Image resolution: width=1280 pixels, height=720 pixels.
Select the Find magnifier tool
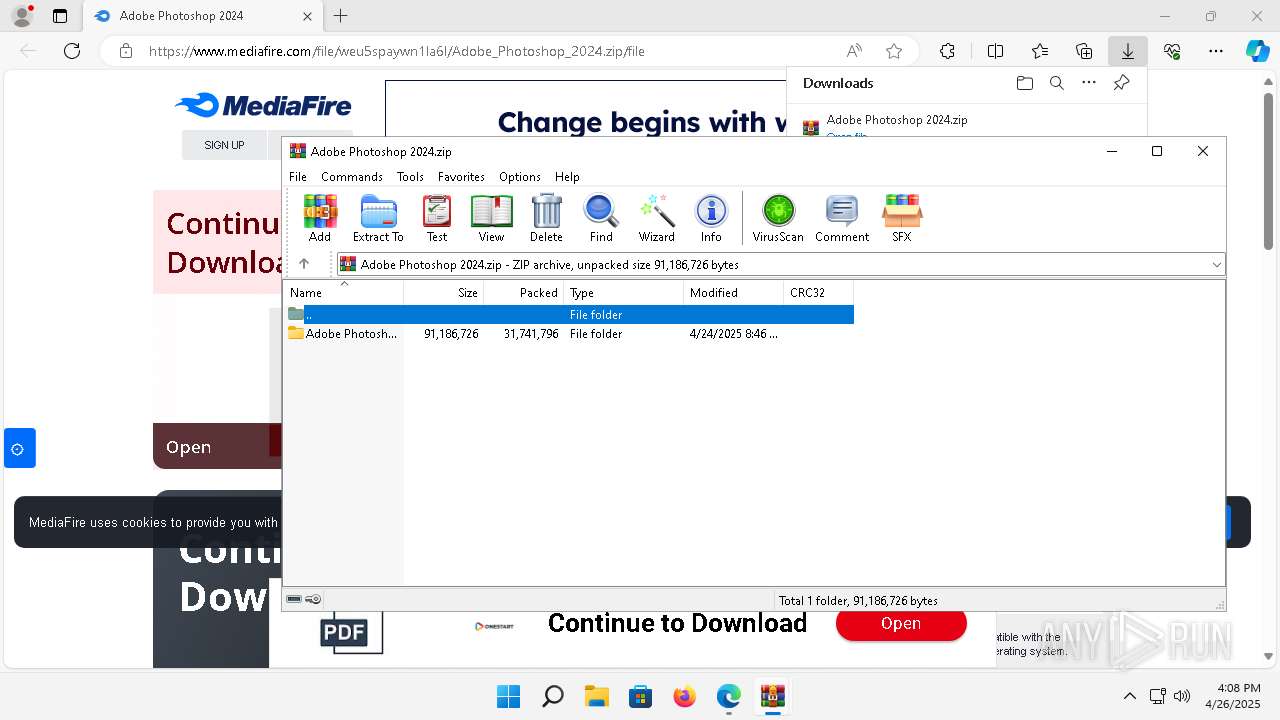[601, 218]
